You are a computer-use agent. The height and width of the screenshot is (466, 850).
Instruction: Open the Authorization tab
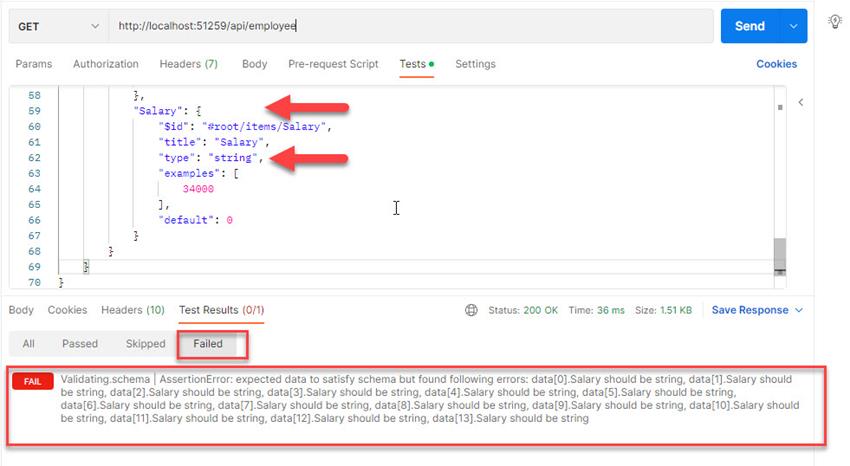point(106,64)
